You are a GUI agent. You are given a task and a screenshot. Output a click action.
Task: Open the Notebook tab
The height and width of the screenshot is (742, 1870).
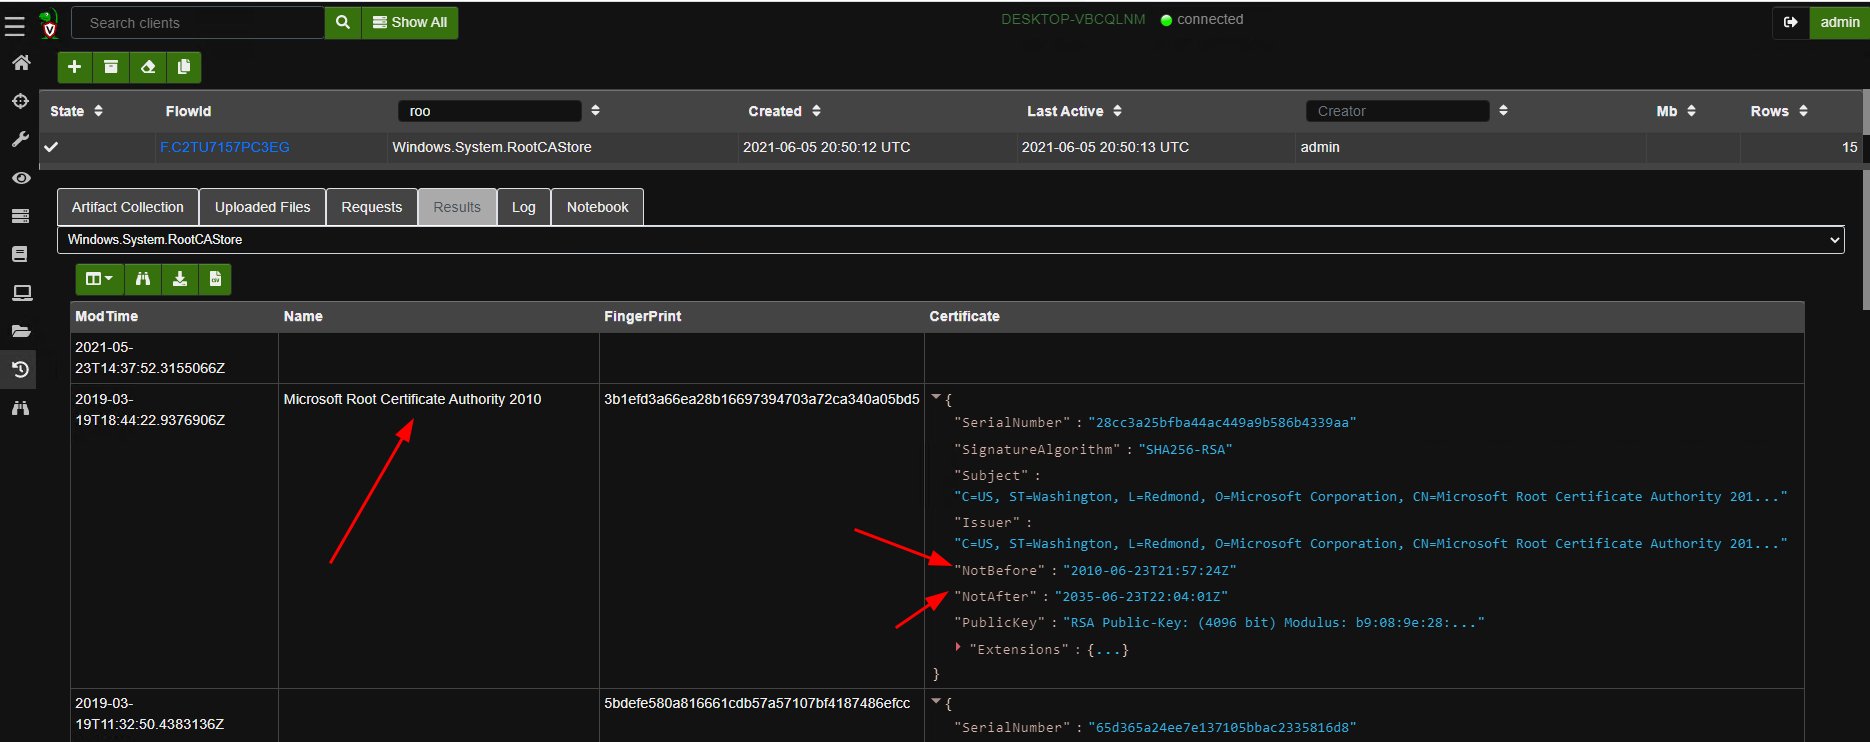[597, 207]
